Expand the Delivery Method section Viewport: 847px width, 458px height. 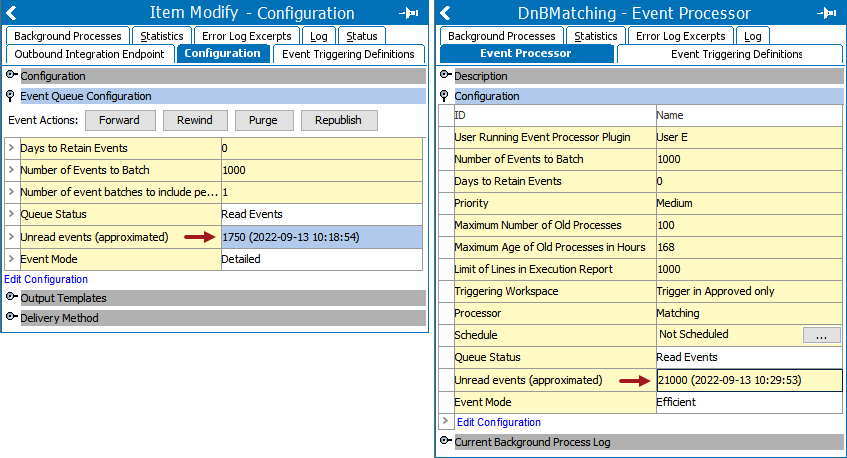(11, 318)
